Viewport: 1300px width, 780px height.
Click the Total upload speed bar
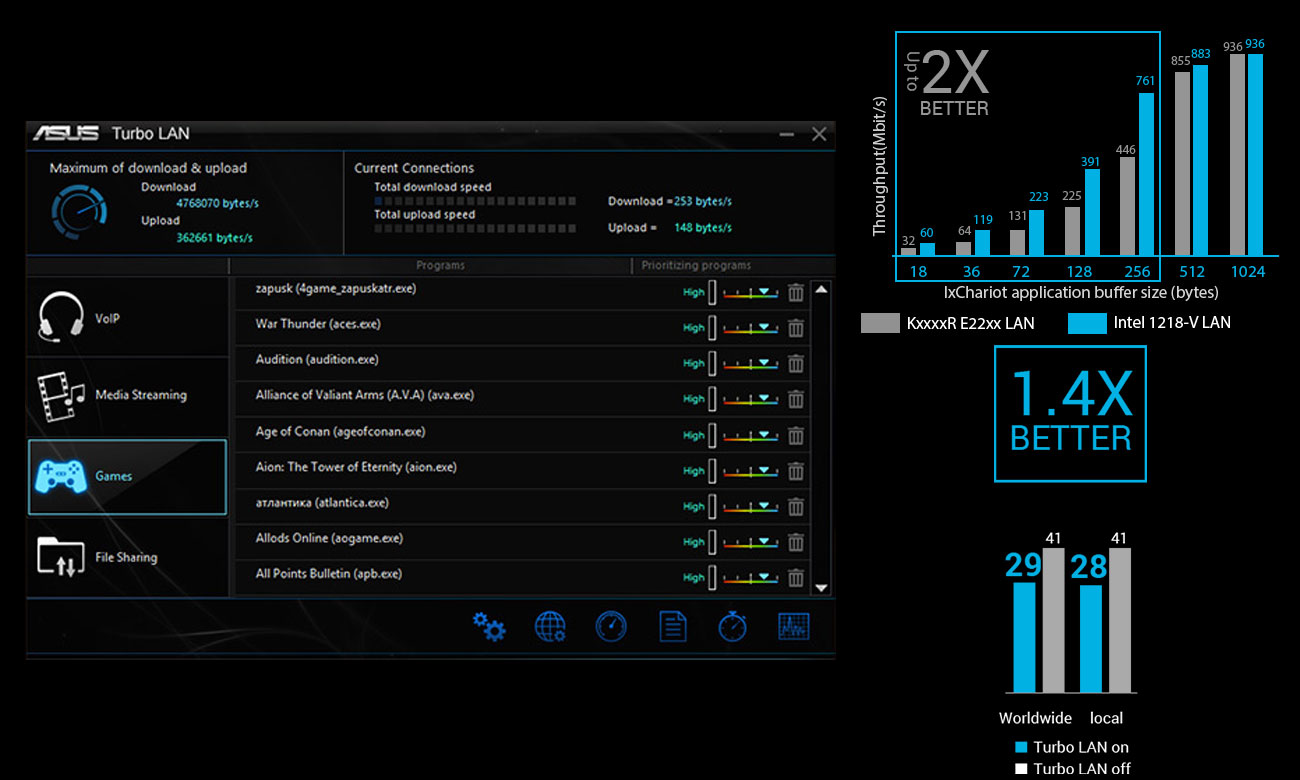tap(476, 228)
